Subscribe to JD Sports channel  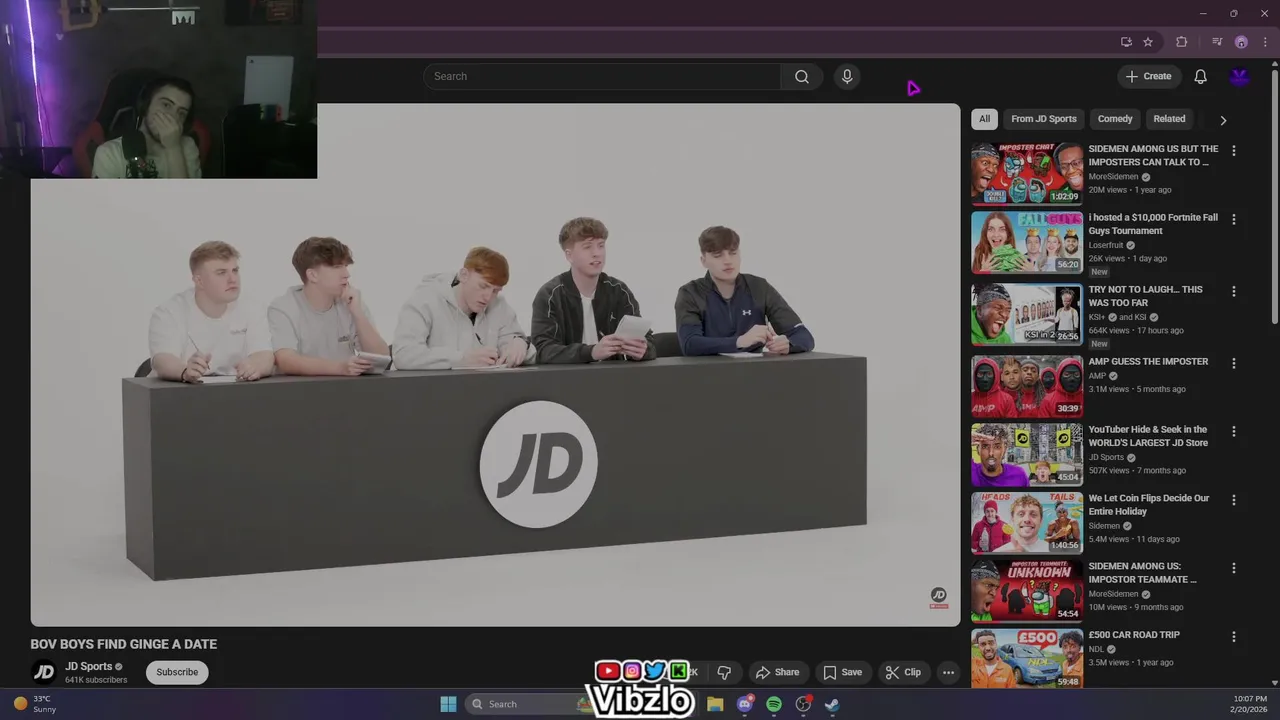pyautogui.click(x=177, y=672)
